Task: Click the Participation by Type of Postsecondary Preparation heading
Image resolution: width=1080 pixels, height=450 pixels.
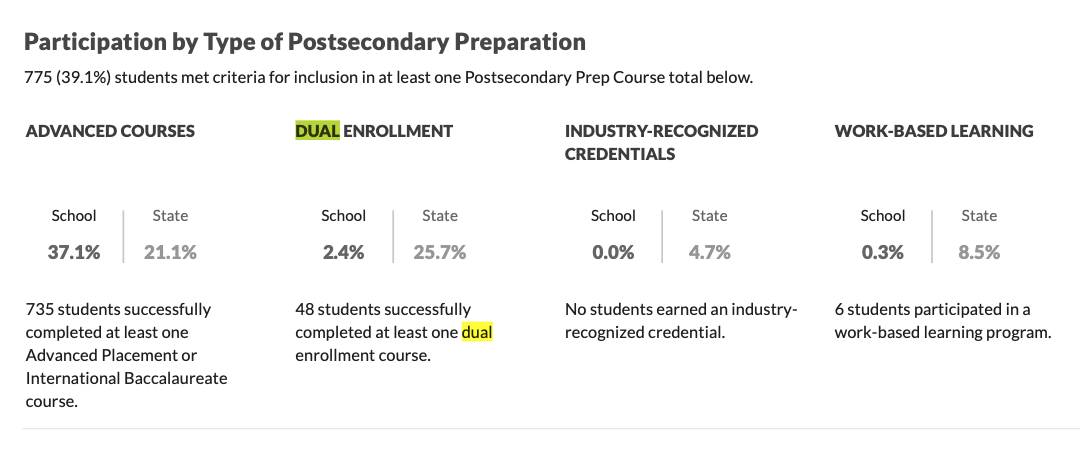Action: click(304, 42)
